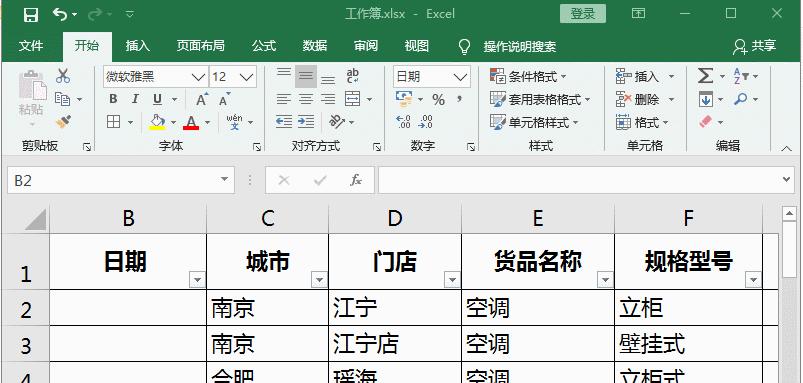Image resolution: width=803 pixels, height=383 pixels.
Task: Open the number format 日期 dropdown
Action: (460, 77)
